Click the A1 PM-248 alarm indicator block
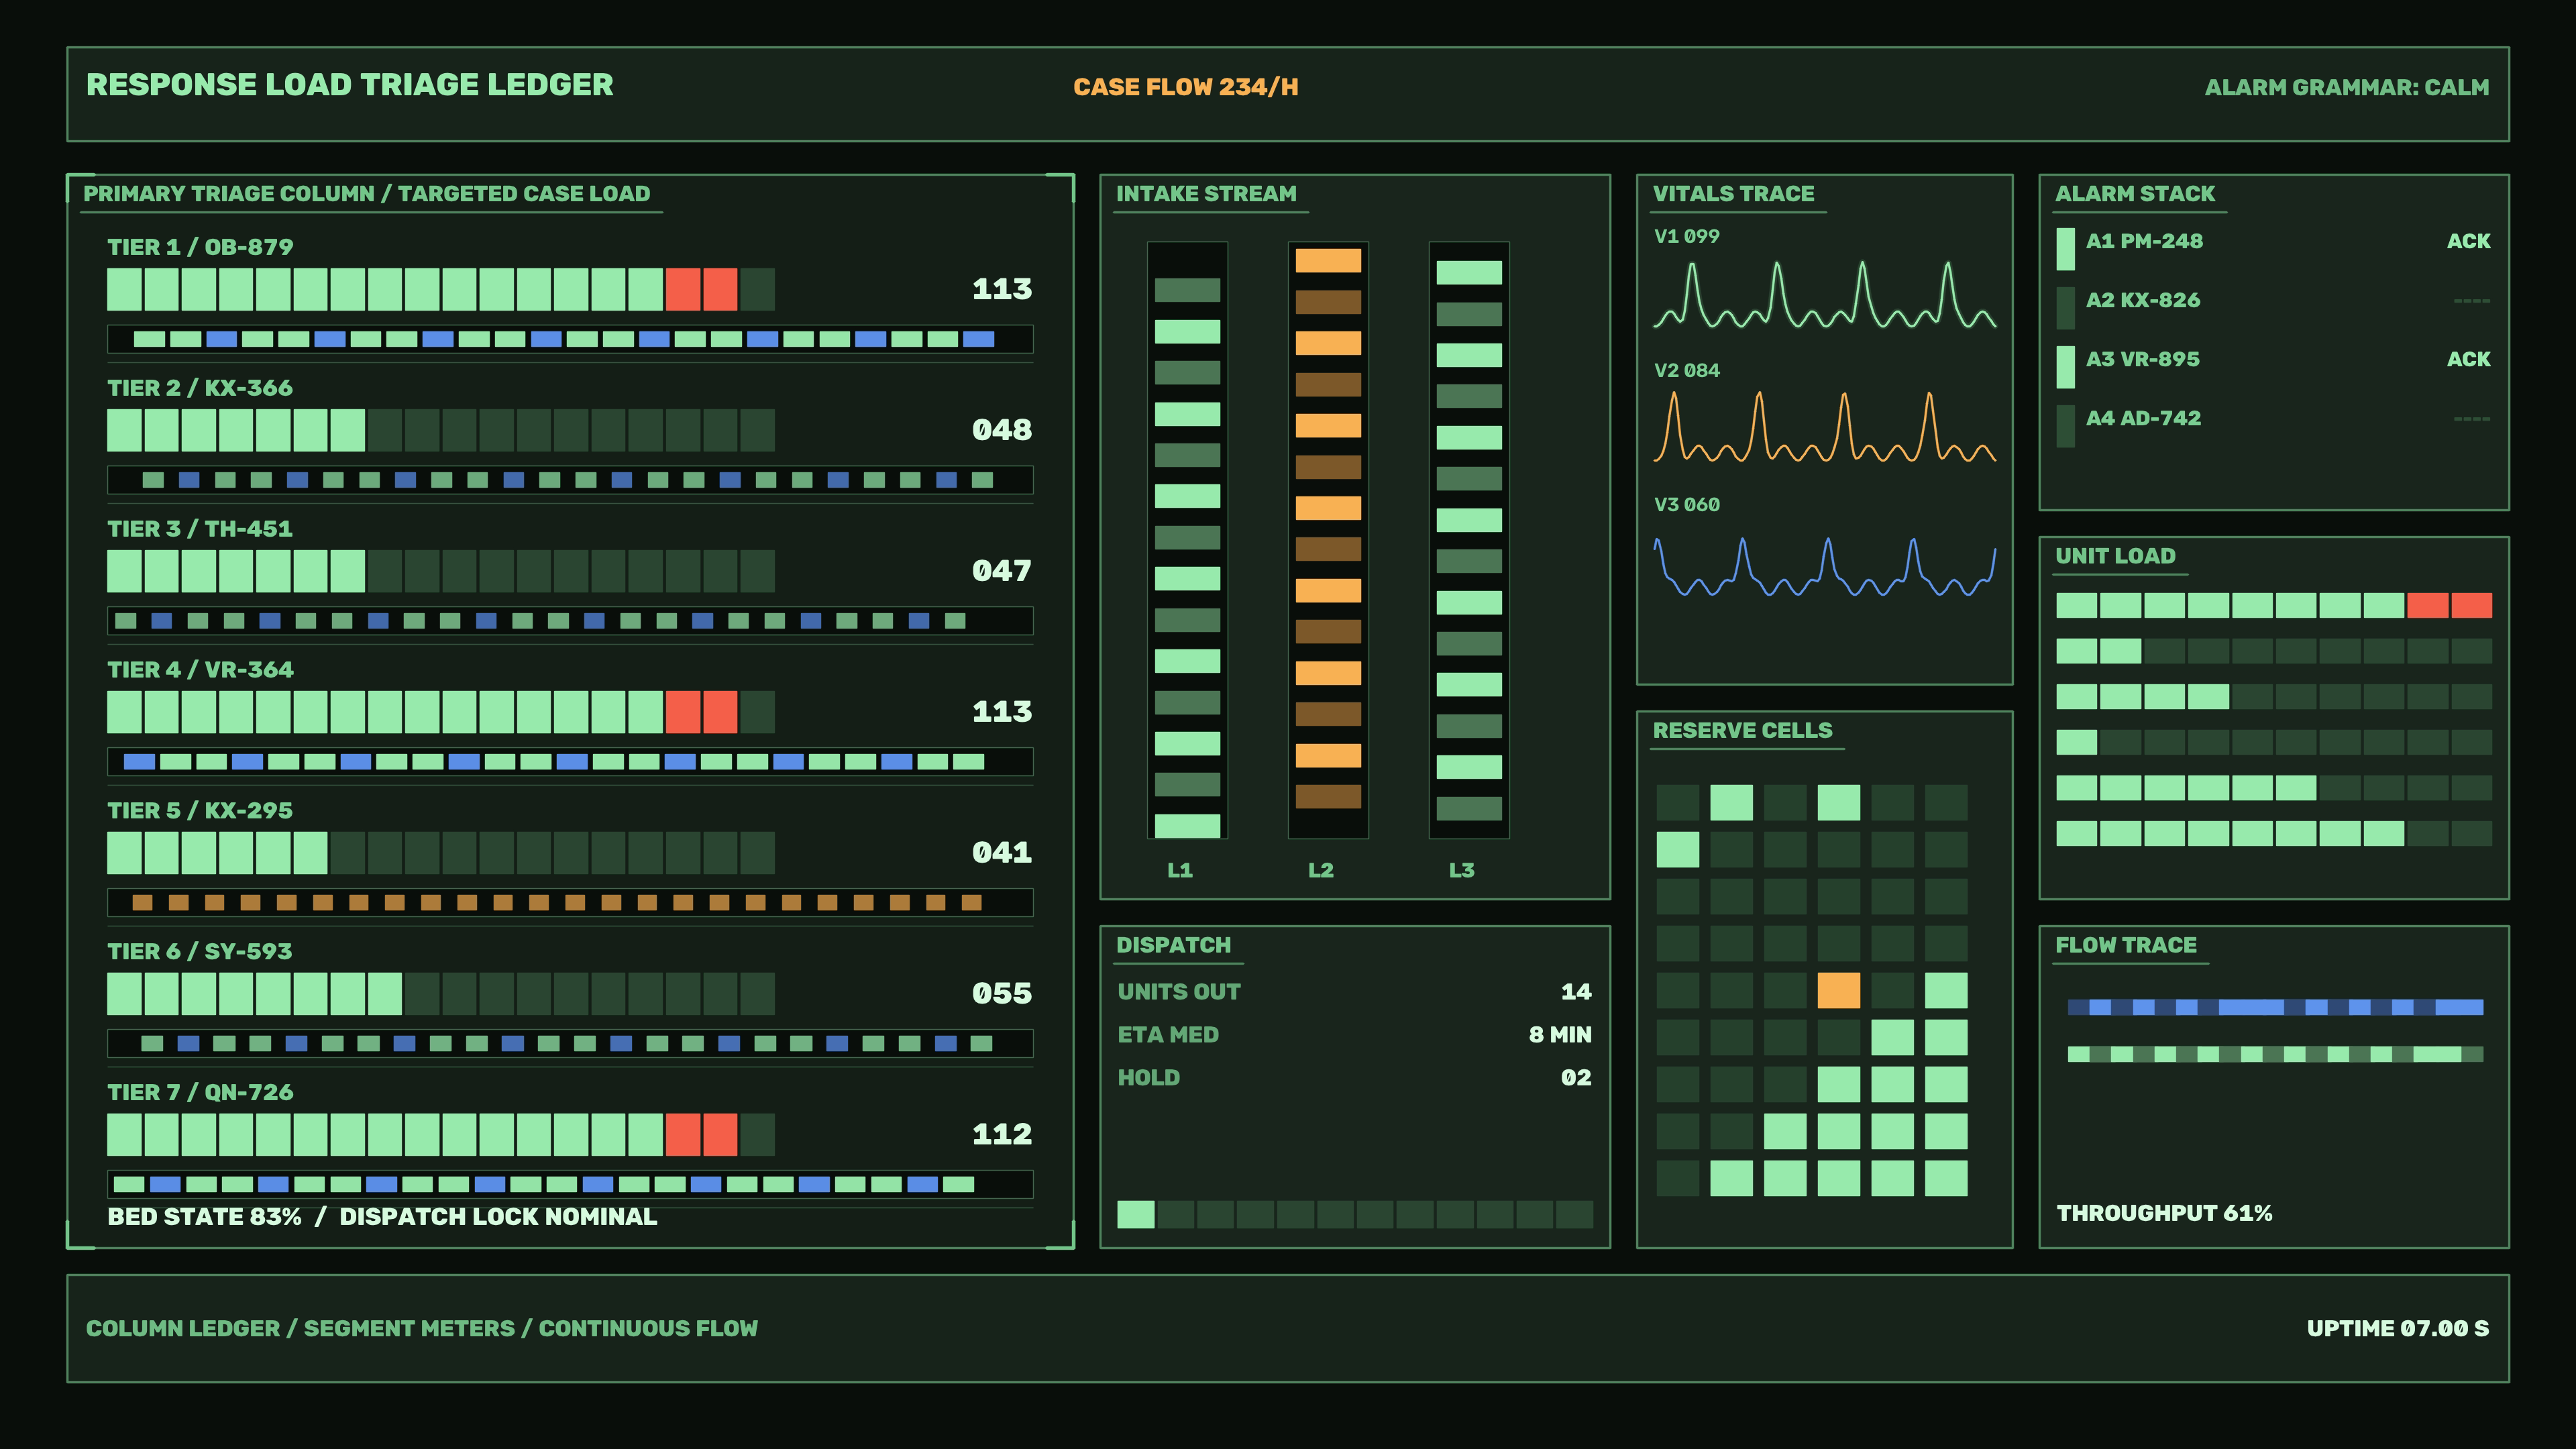The width and height of the screenshot is (2576, 1449). point(2065,249)
